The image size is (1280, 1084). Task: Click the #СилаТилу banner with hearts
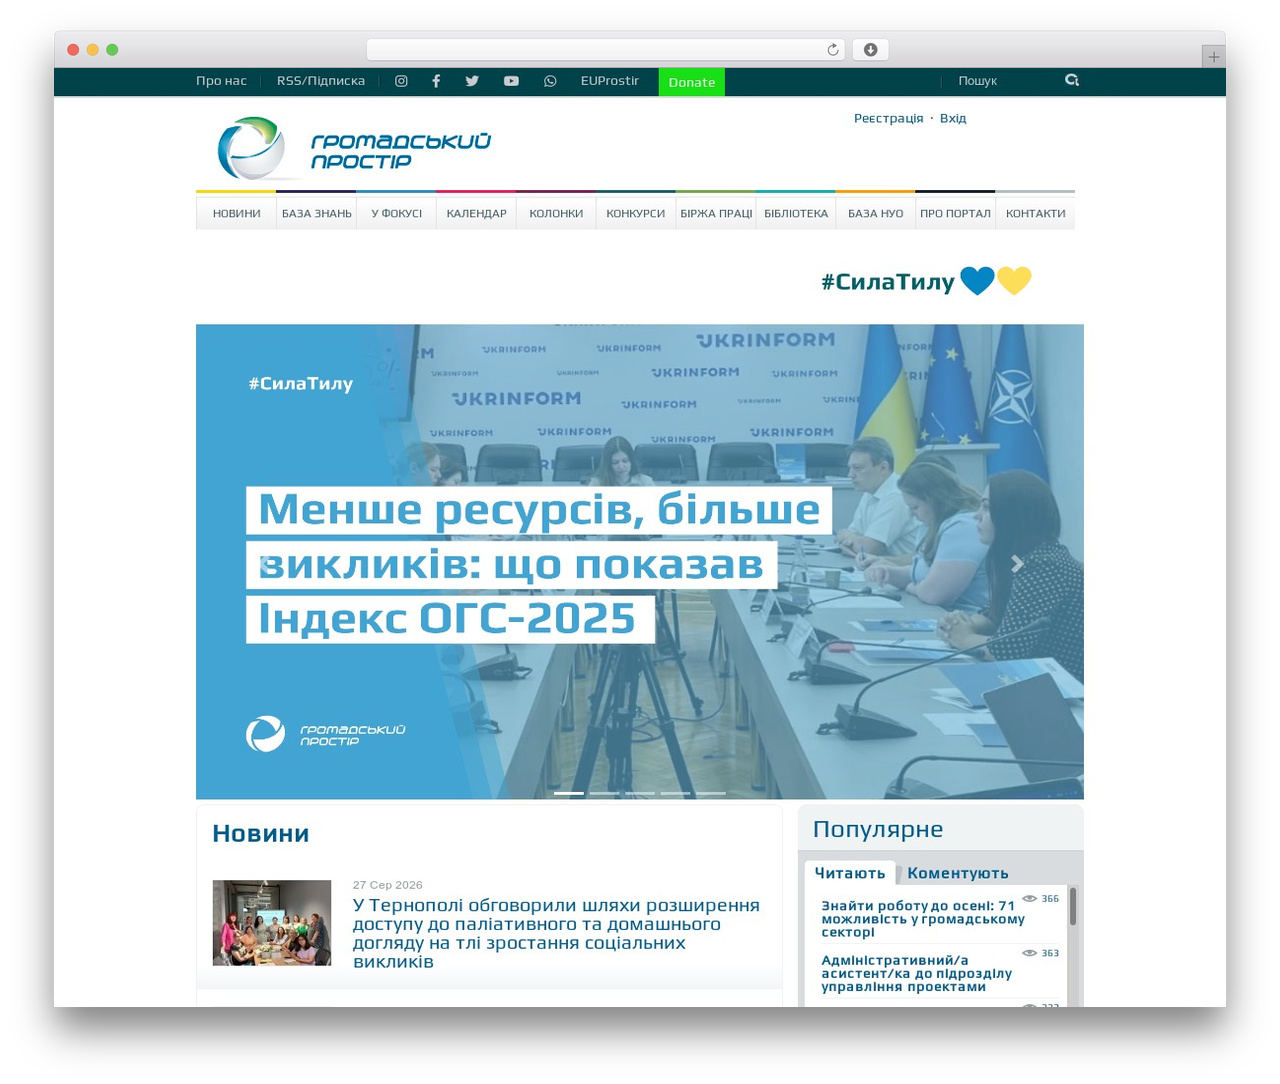point(926,281)
